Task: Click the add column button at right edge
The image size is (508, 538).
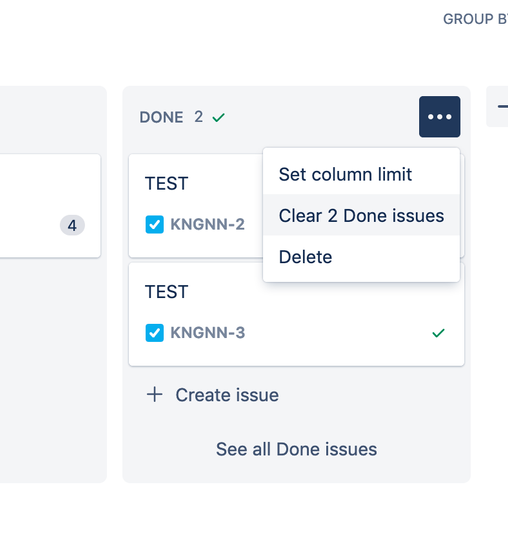Action: click(498, 106)
